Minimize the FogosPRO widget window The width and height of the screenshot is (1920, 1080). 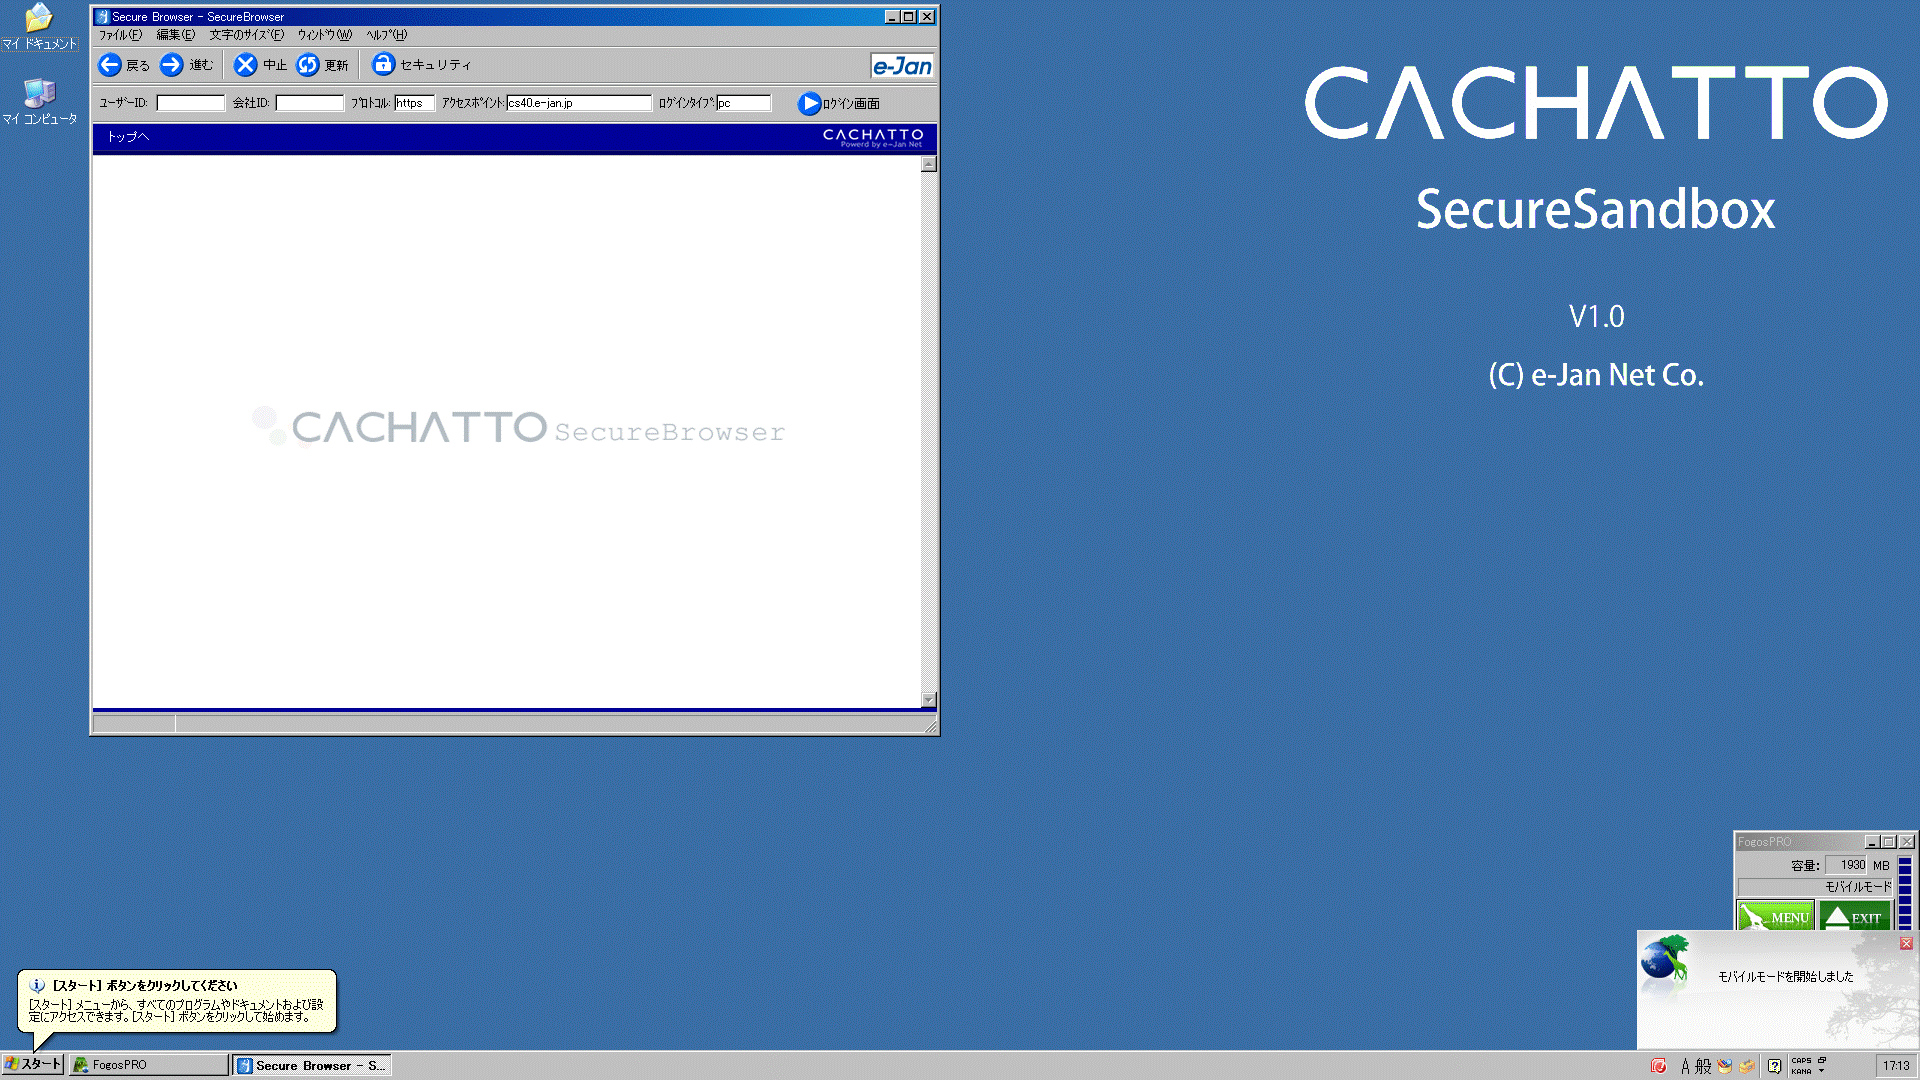1872,842
